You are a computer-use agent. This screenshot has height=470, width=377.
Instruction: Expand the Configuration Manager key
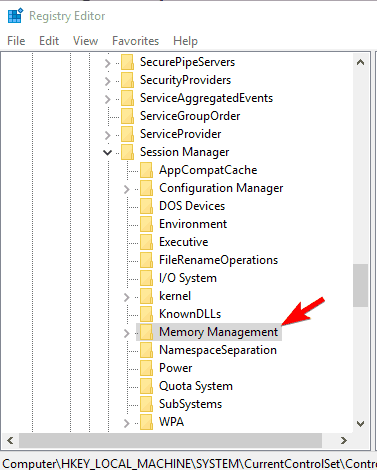pyautogui.click(x=126, y=189)
